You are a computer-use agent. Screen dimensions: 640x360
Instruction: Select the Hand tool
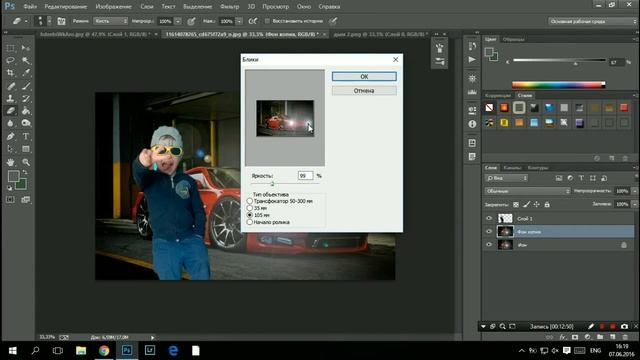pyautogui.click(x=11, y=162)
